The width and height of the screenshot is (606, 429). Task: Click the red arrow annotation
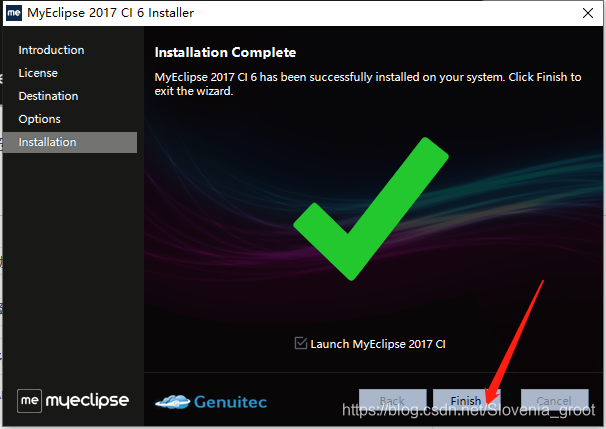(515, 342)
